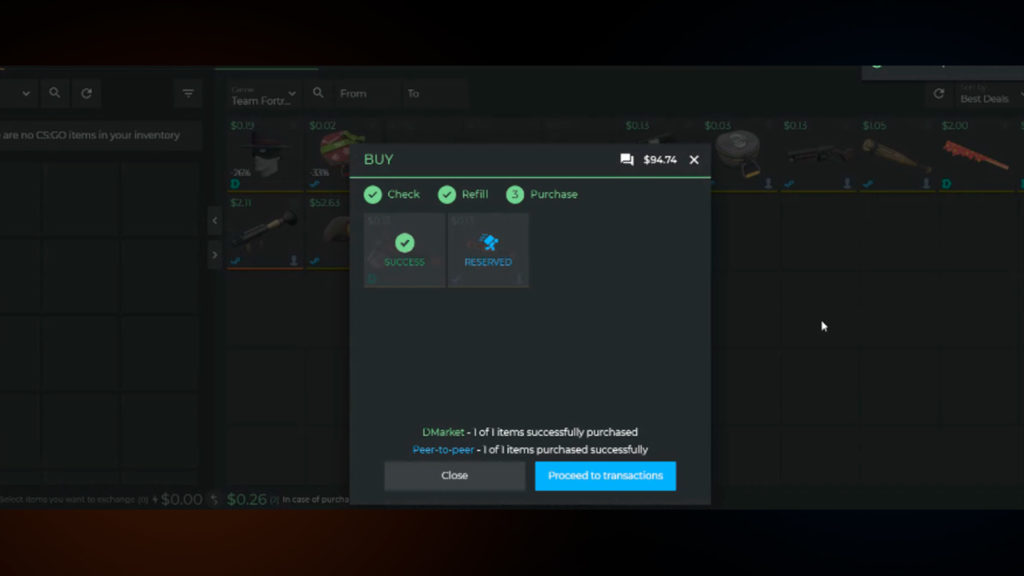1024x576 pixels.
Task: Click the RESERVED item card
Action: (488, 250)
